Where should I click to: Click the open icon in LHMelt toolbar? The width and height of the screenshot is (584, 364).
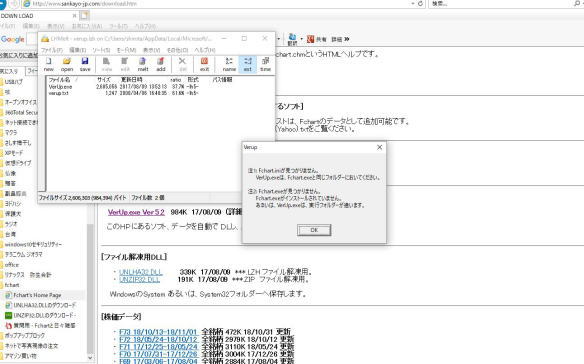click(x=67, y=64)
